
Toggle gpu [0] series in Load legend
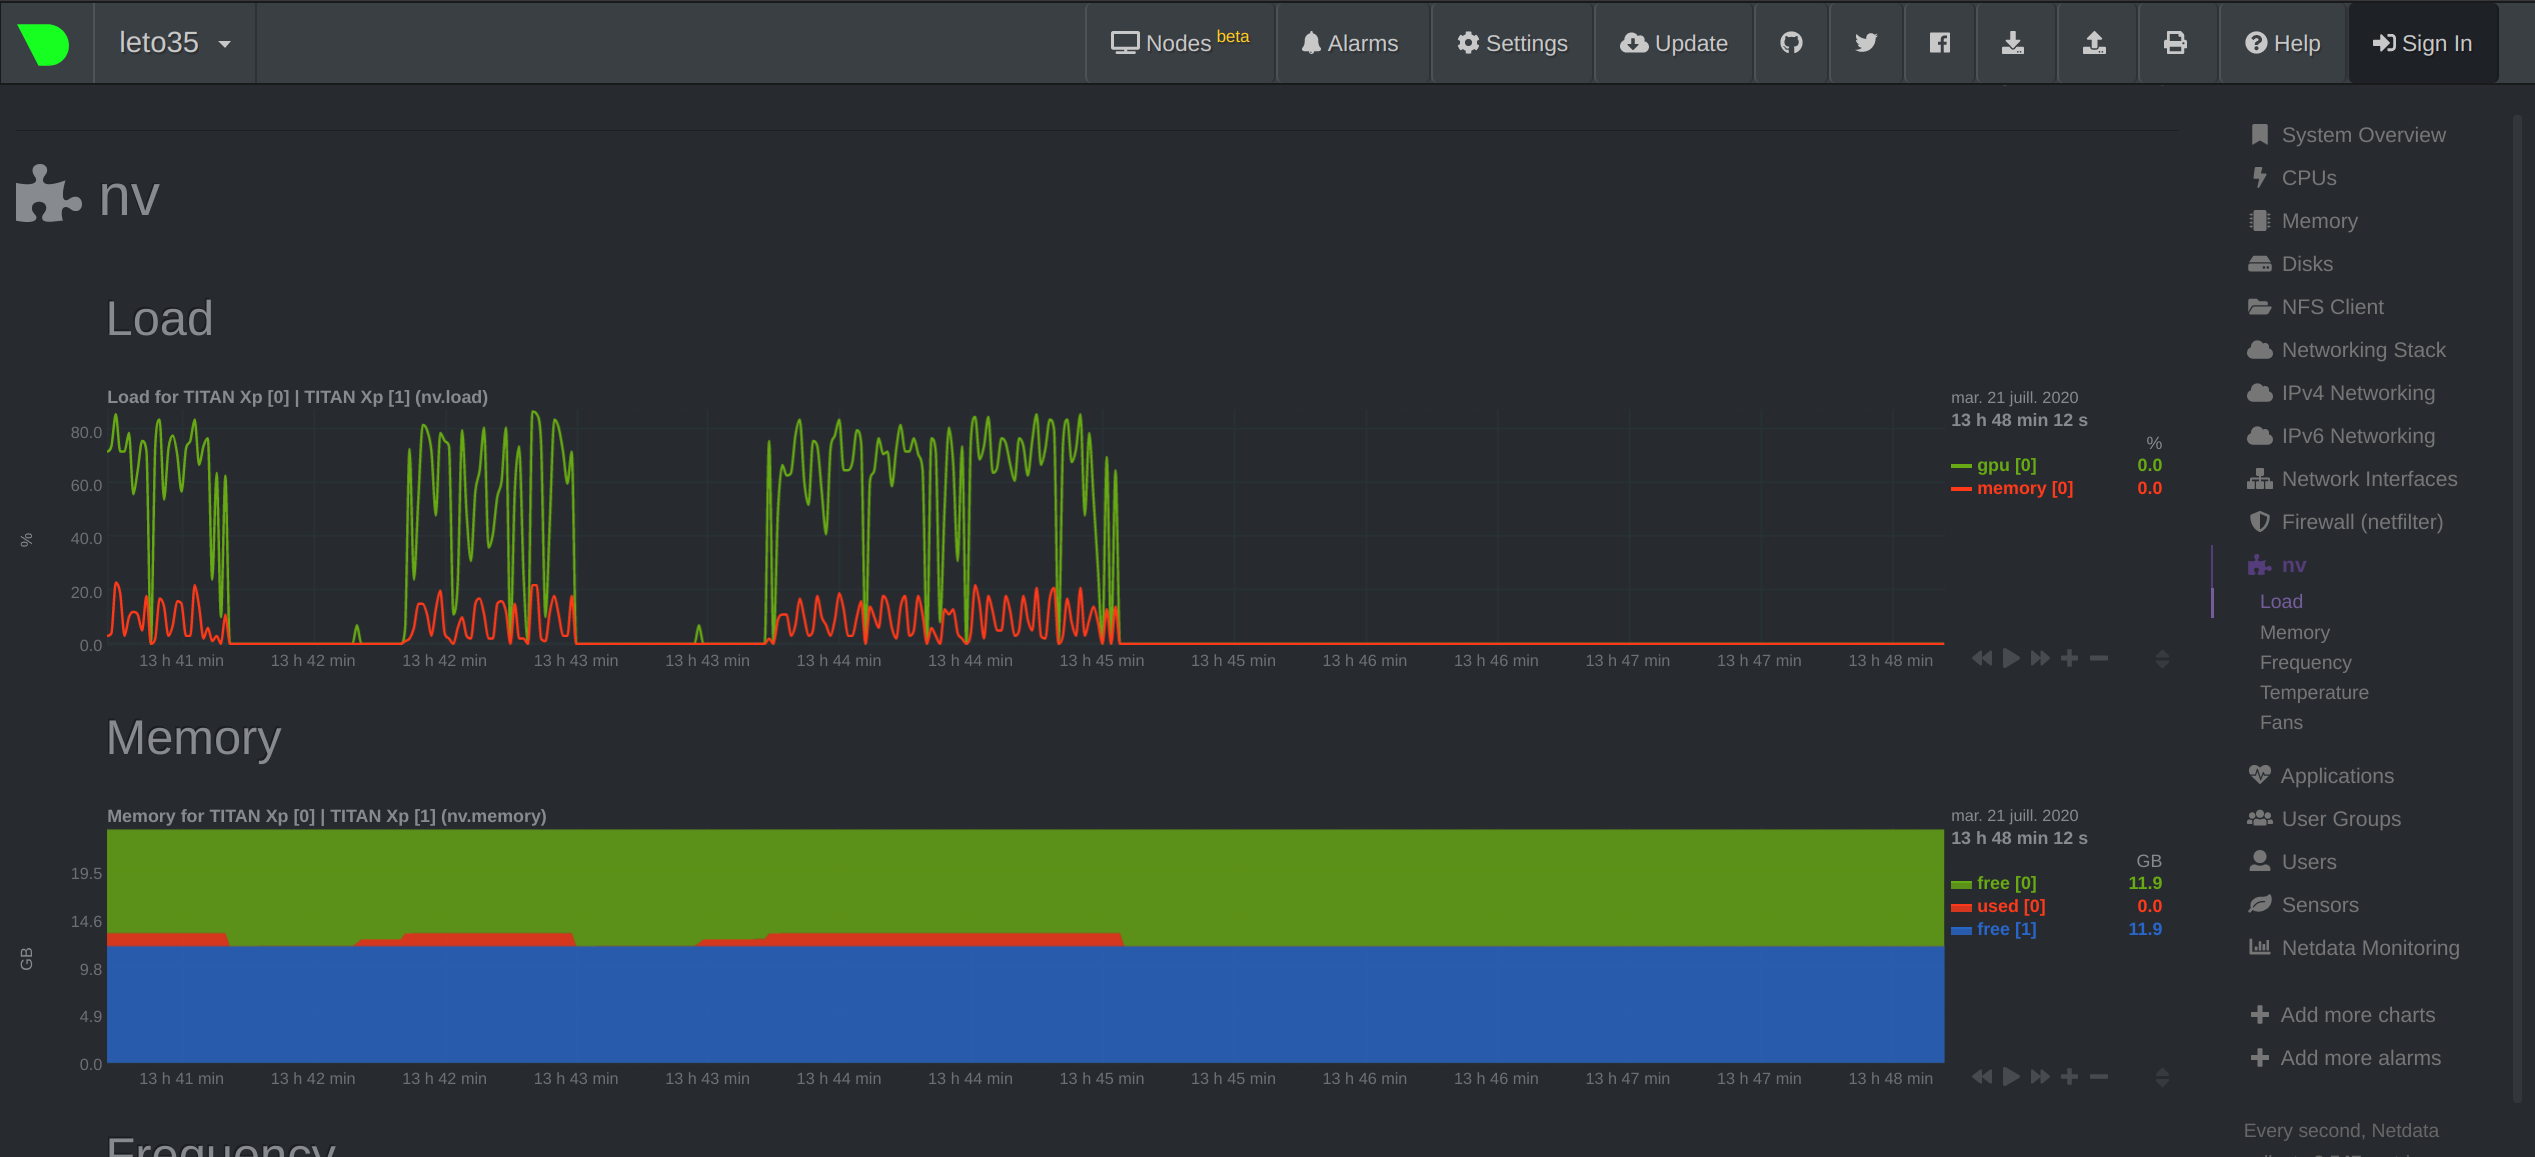[x=2006, y=465]
